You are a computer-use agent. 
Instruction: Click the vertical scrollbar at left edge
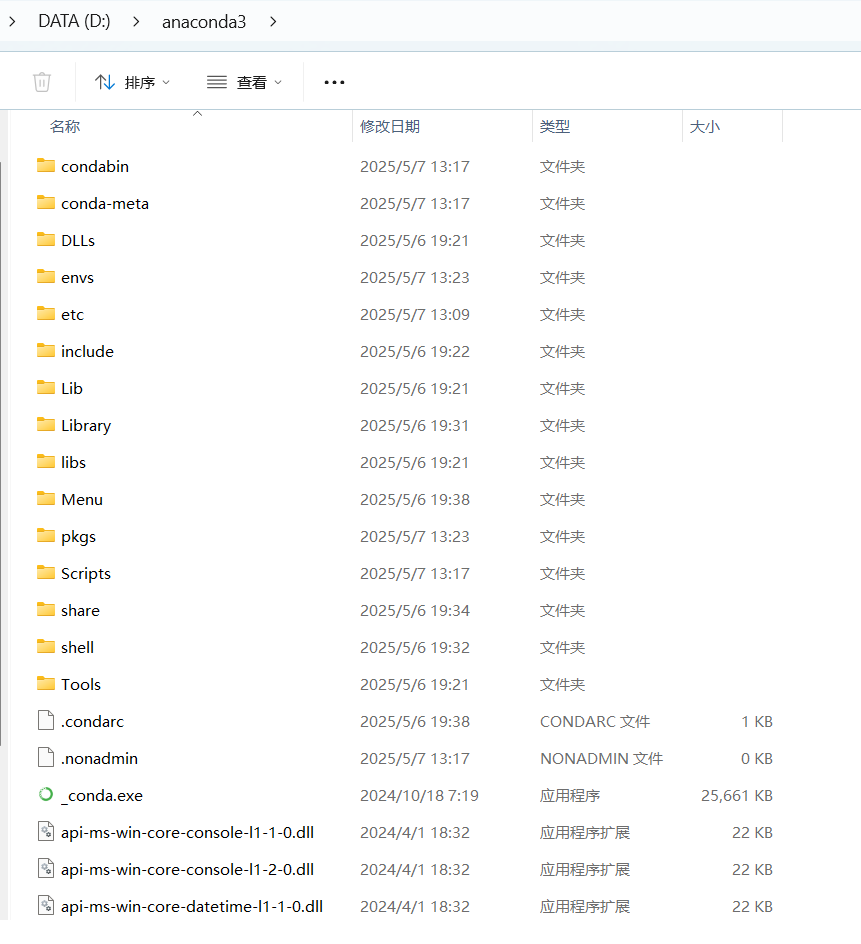point(2,452)
